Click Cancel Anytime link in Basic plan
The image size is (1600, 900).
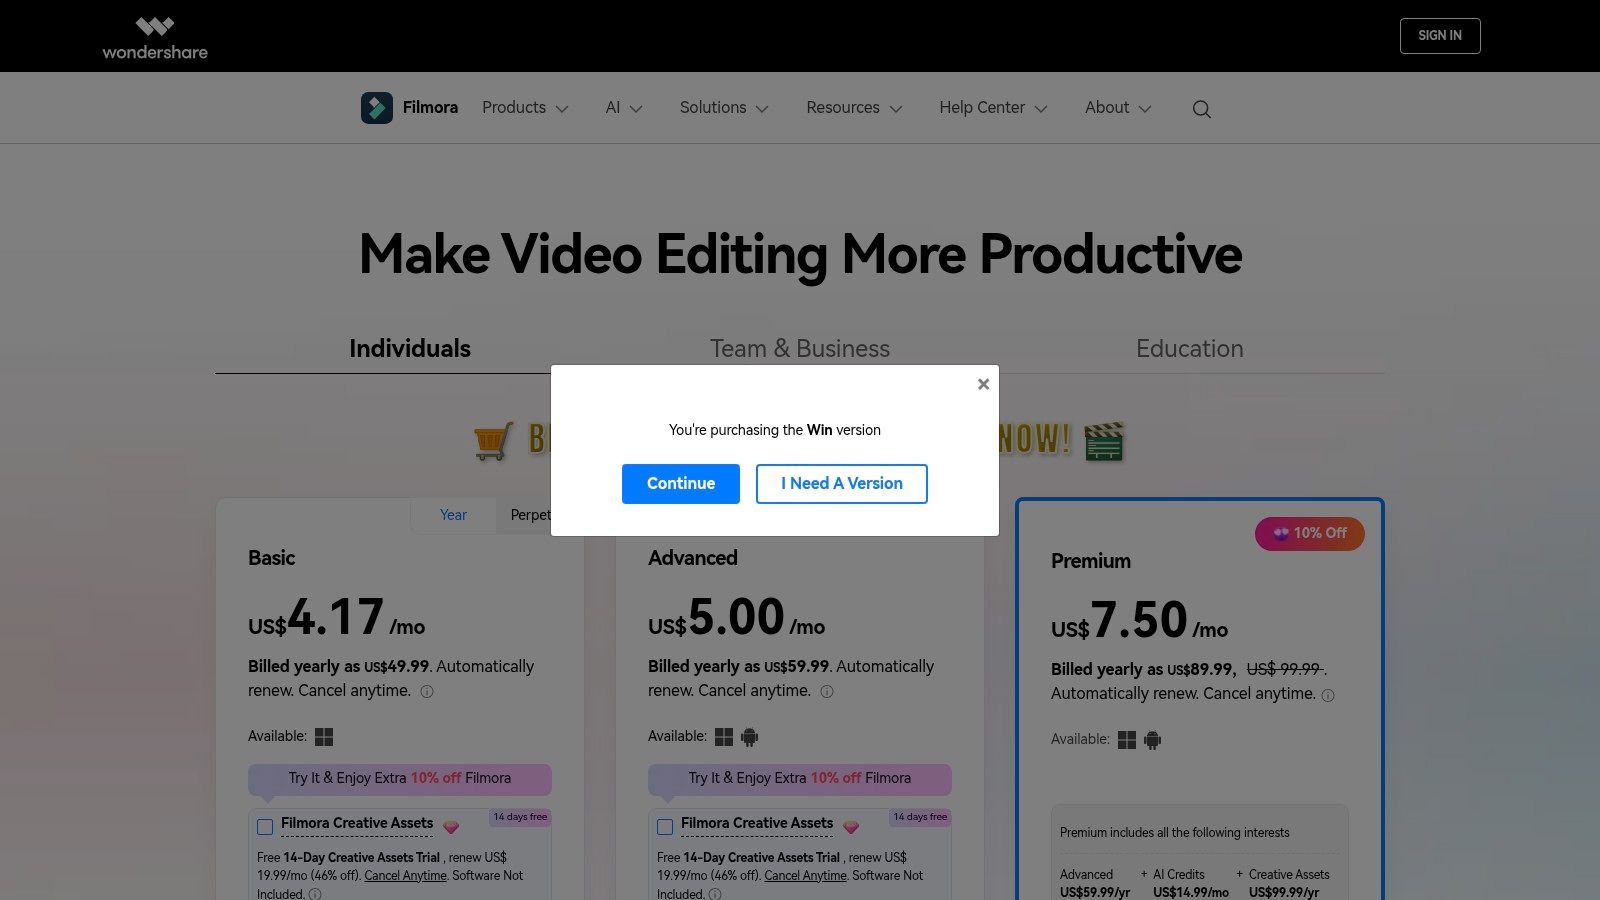tap(405, 876)
